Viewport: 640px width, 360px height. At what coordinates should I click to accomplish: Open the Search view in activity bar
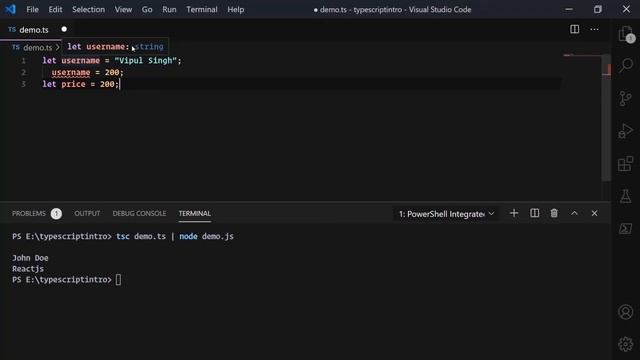625,65
